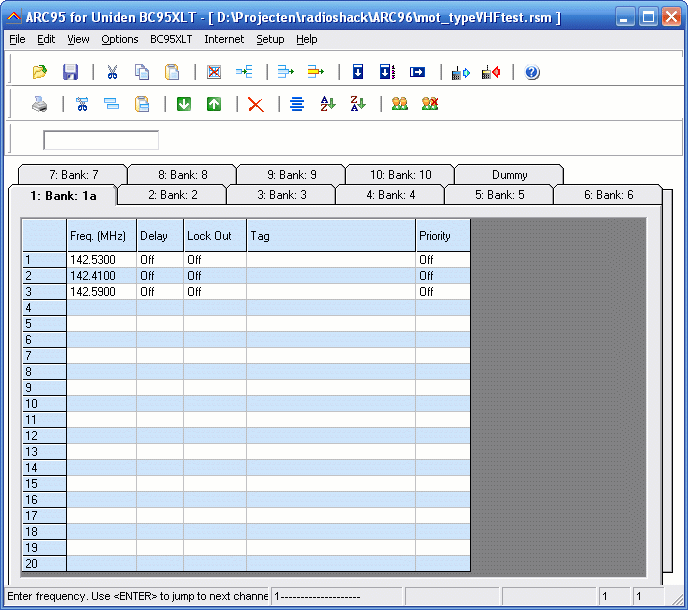The height and width of the screenshot is (610, 688).
Task: Select row header 4 in the channel grid
Action: tap(44, 308)
